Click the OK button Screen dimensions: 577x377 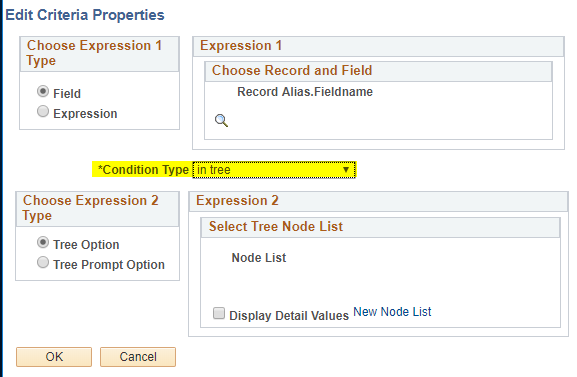point(54,357)
